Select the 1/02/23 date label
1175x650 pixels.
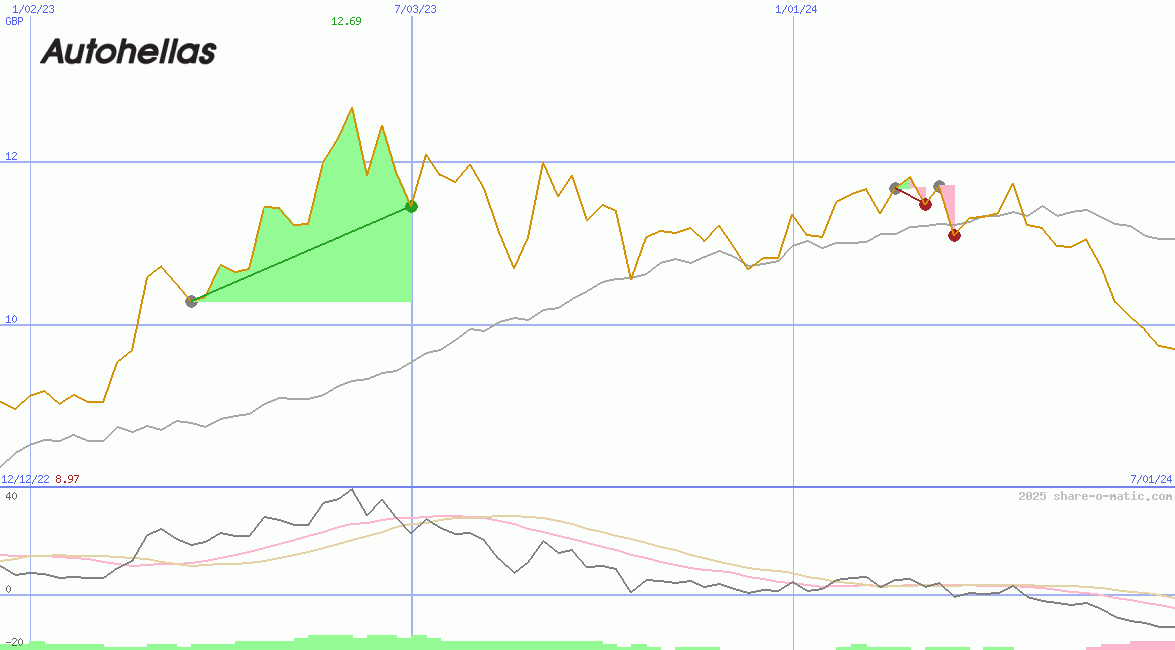click(x=33, y=9)
